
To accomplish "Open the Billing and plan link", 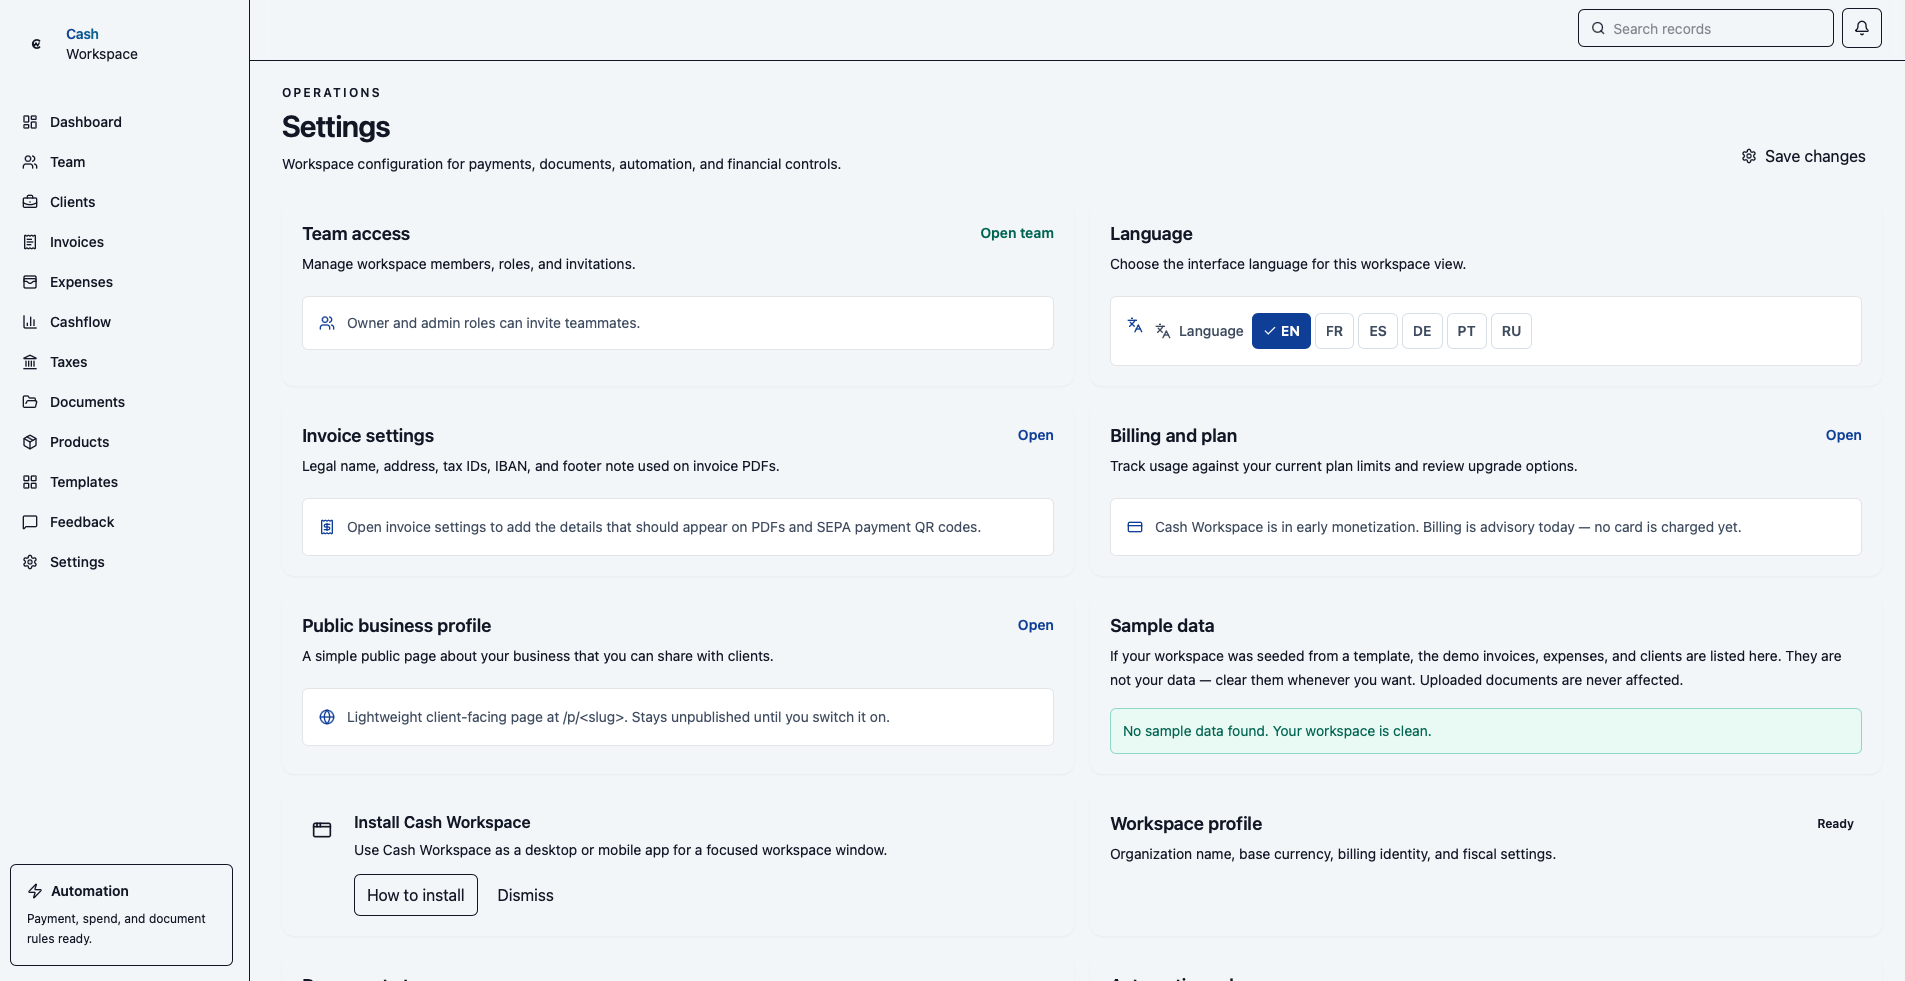I will point(1843,435).
